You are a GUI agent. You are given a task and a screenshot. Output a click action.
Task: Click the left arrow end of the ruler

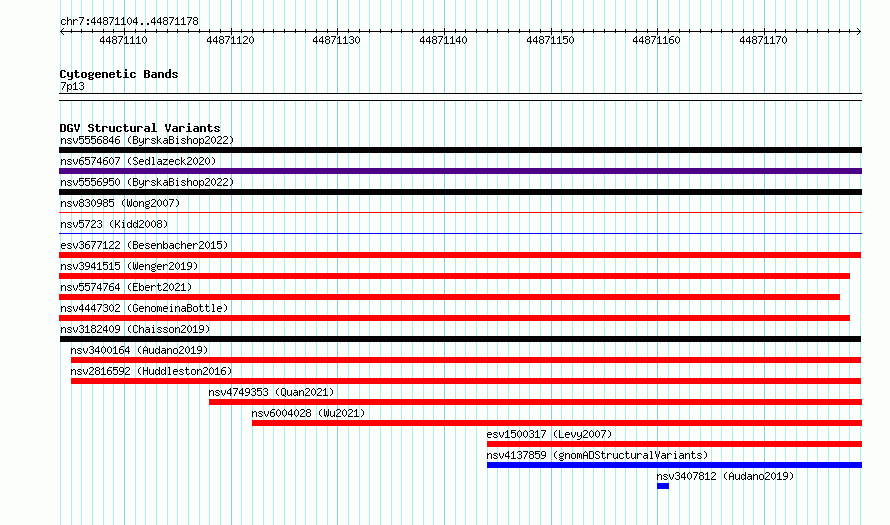62,31
